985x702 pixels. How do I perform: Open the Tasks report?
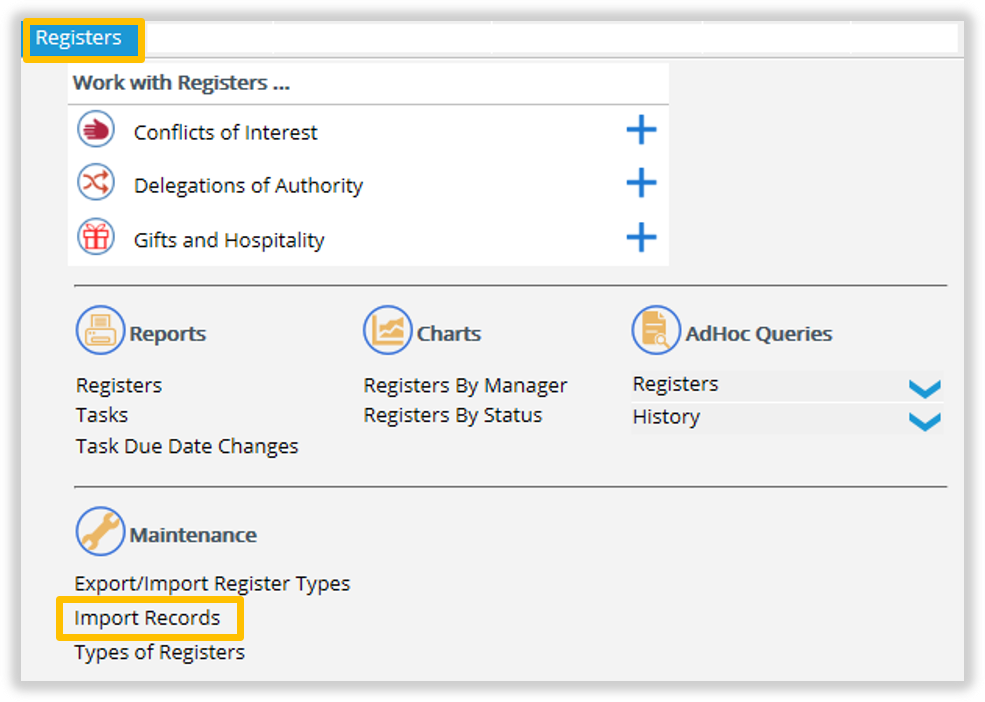(x=102, y=415)
